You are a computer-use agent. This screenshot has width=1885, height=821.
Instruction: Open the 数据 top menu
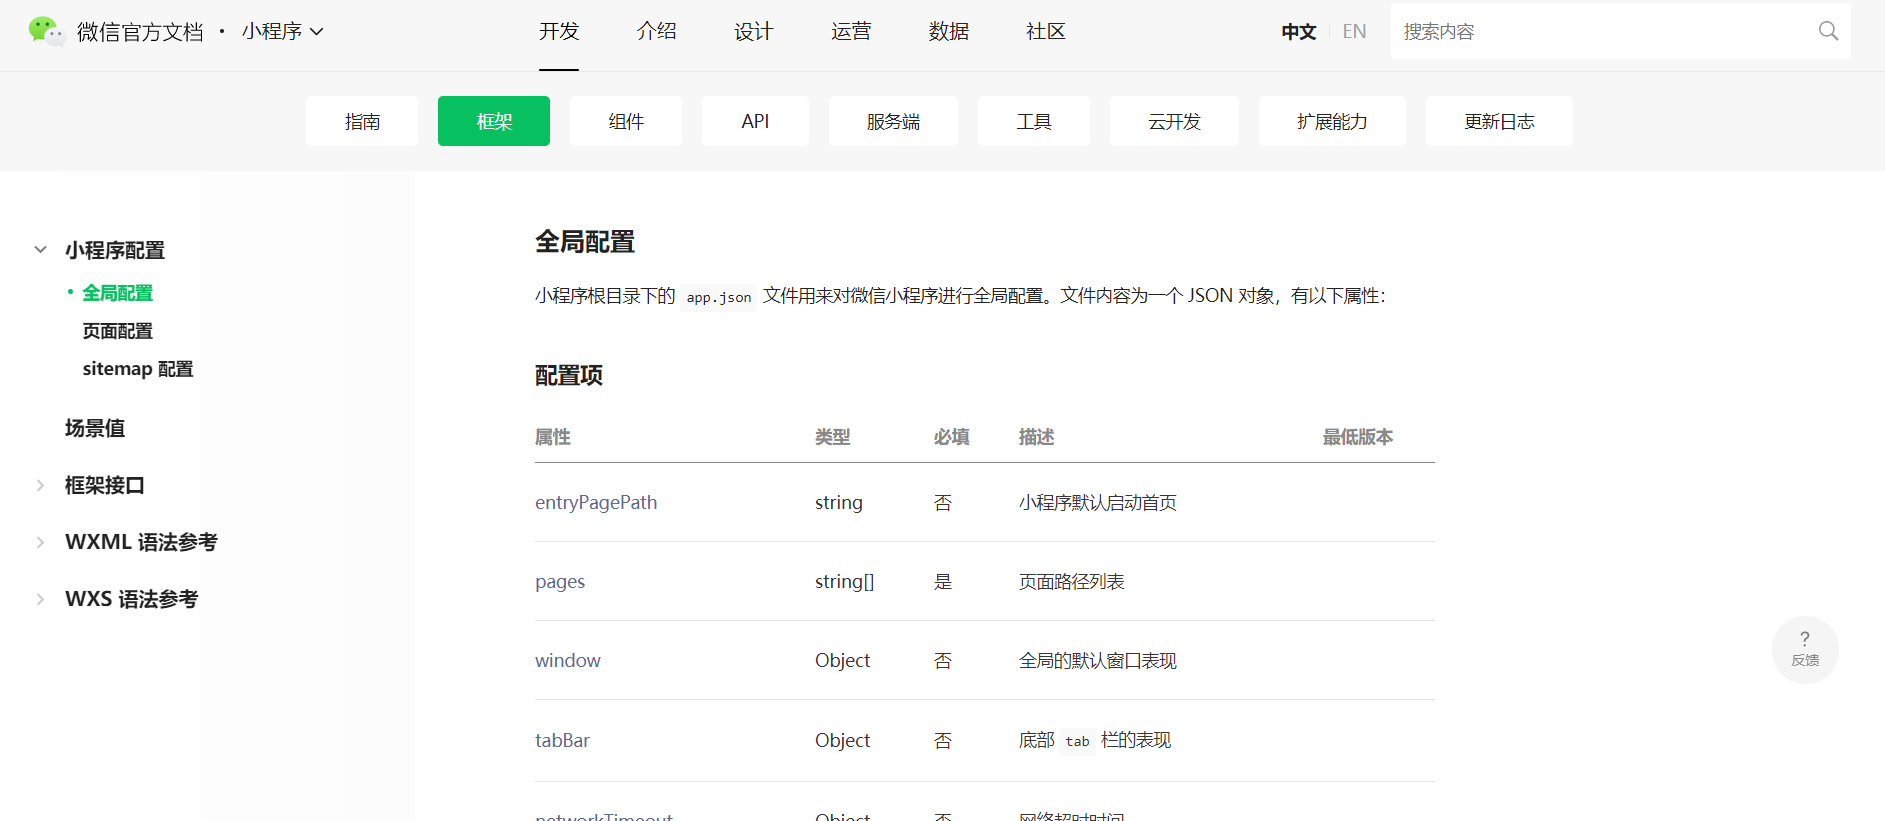click(x=948, y=31)
